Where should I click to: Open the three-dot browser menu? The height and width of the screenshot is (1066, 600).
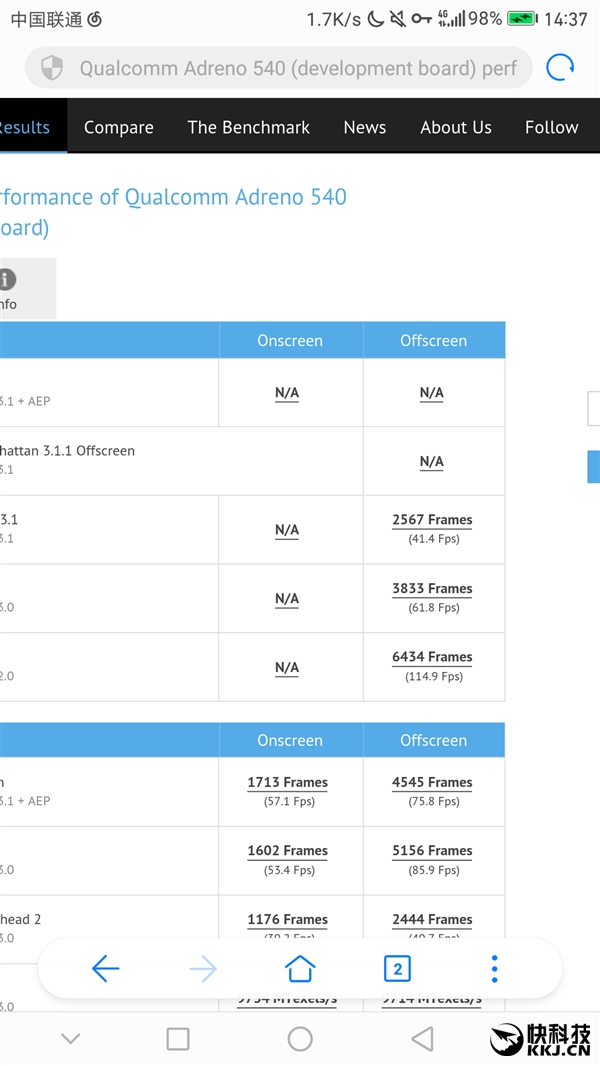pyautogui.click(x=494, y=968)
